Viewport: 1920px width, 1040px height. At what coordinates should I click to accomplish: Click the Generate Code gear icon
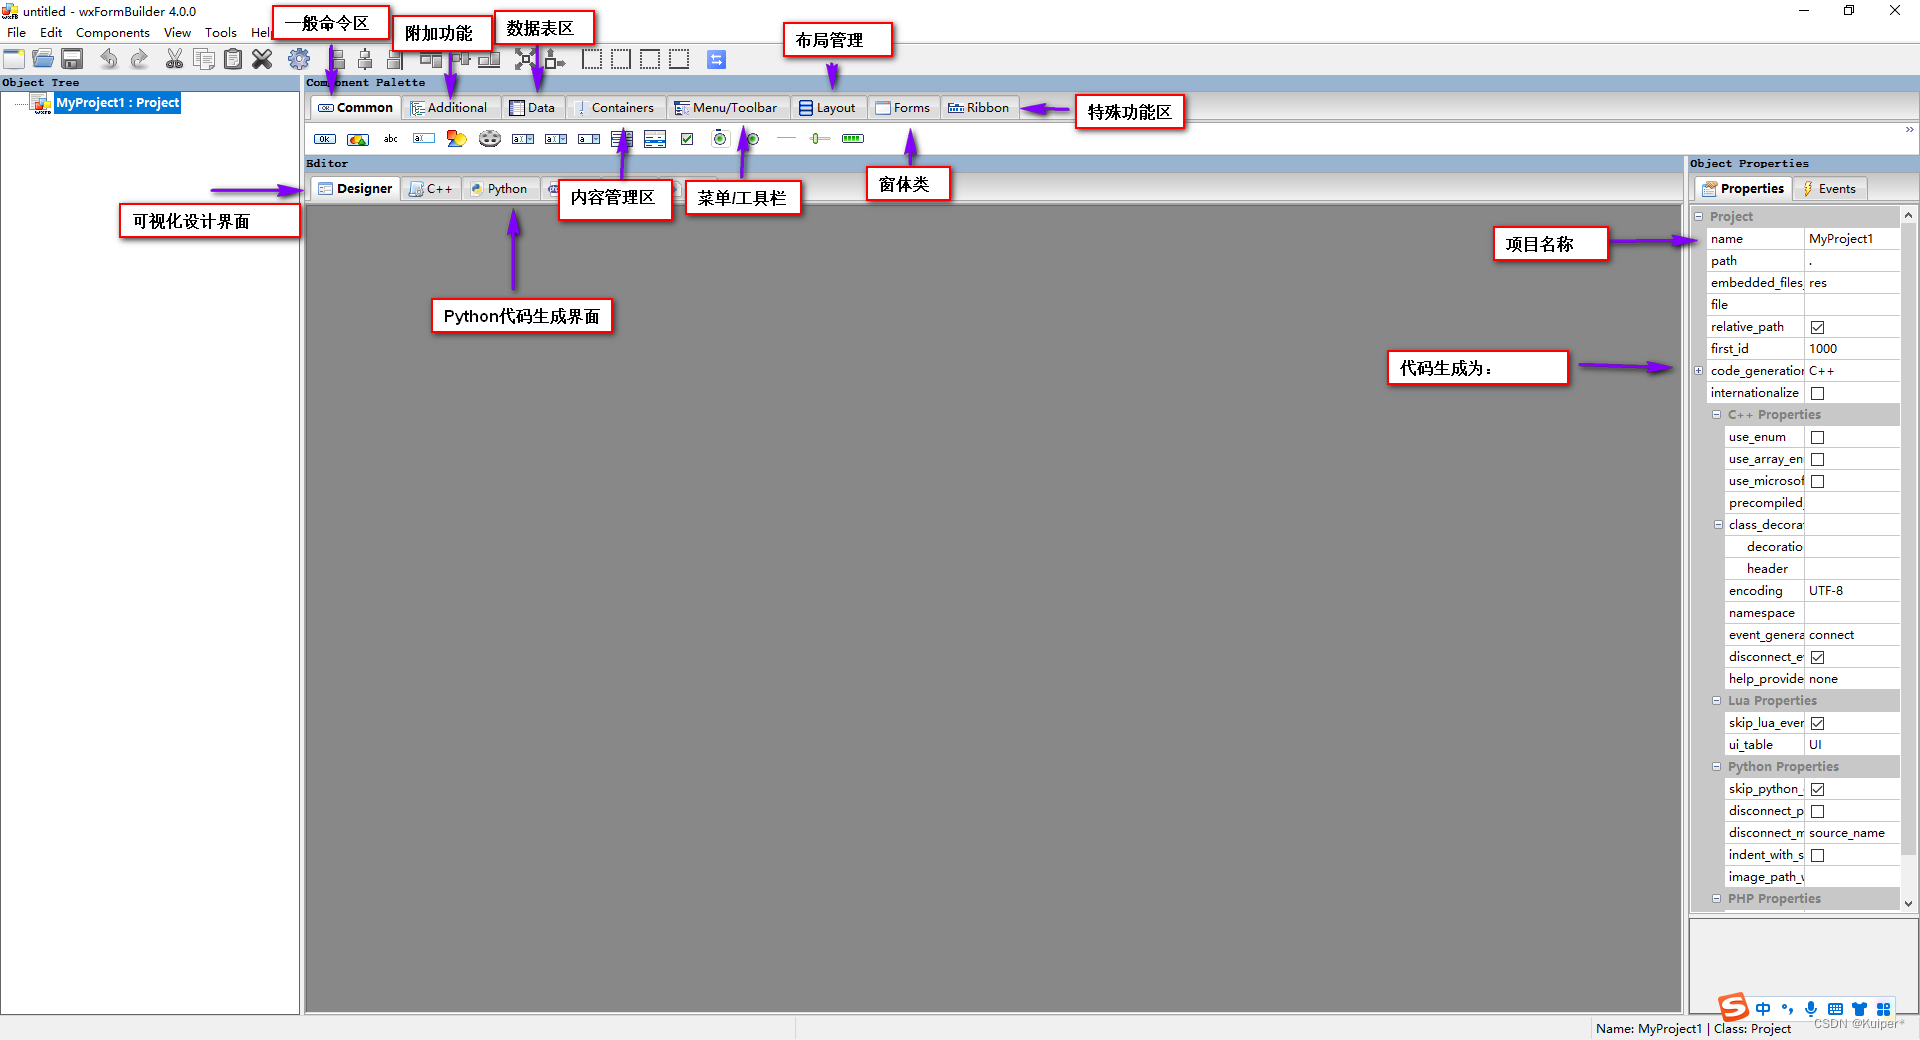tap(298, 59)
